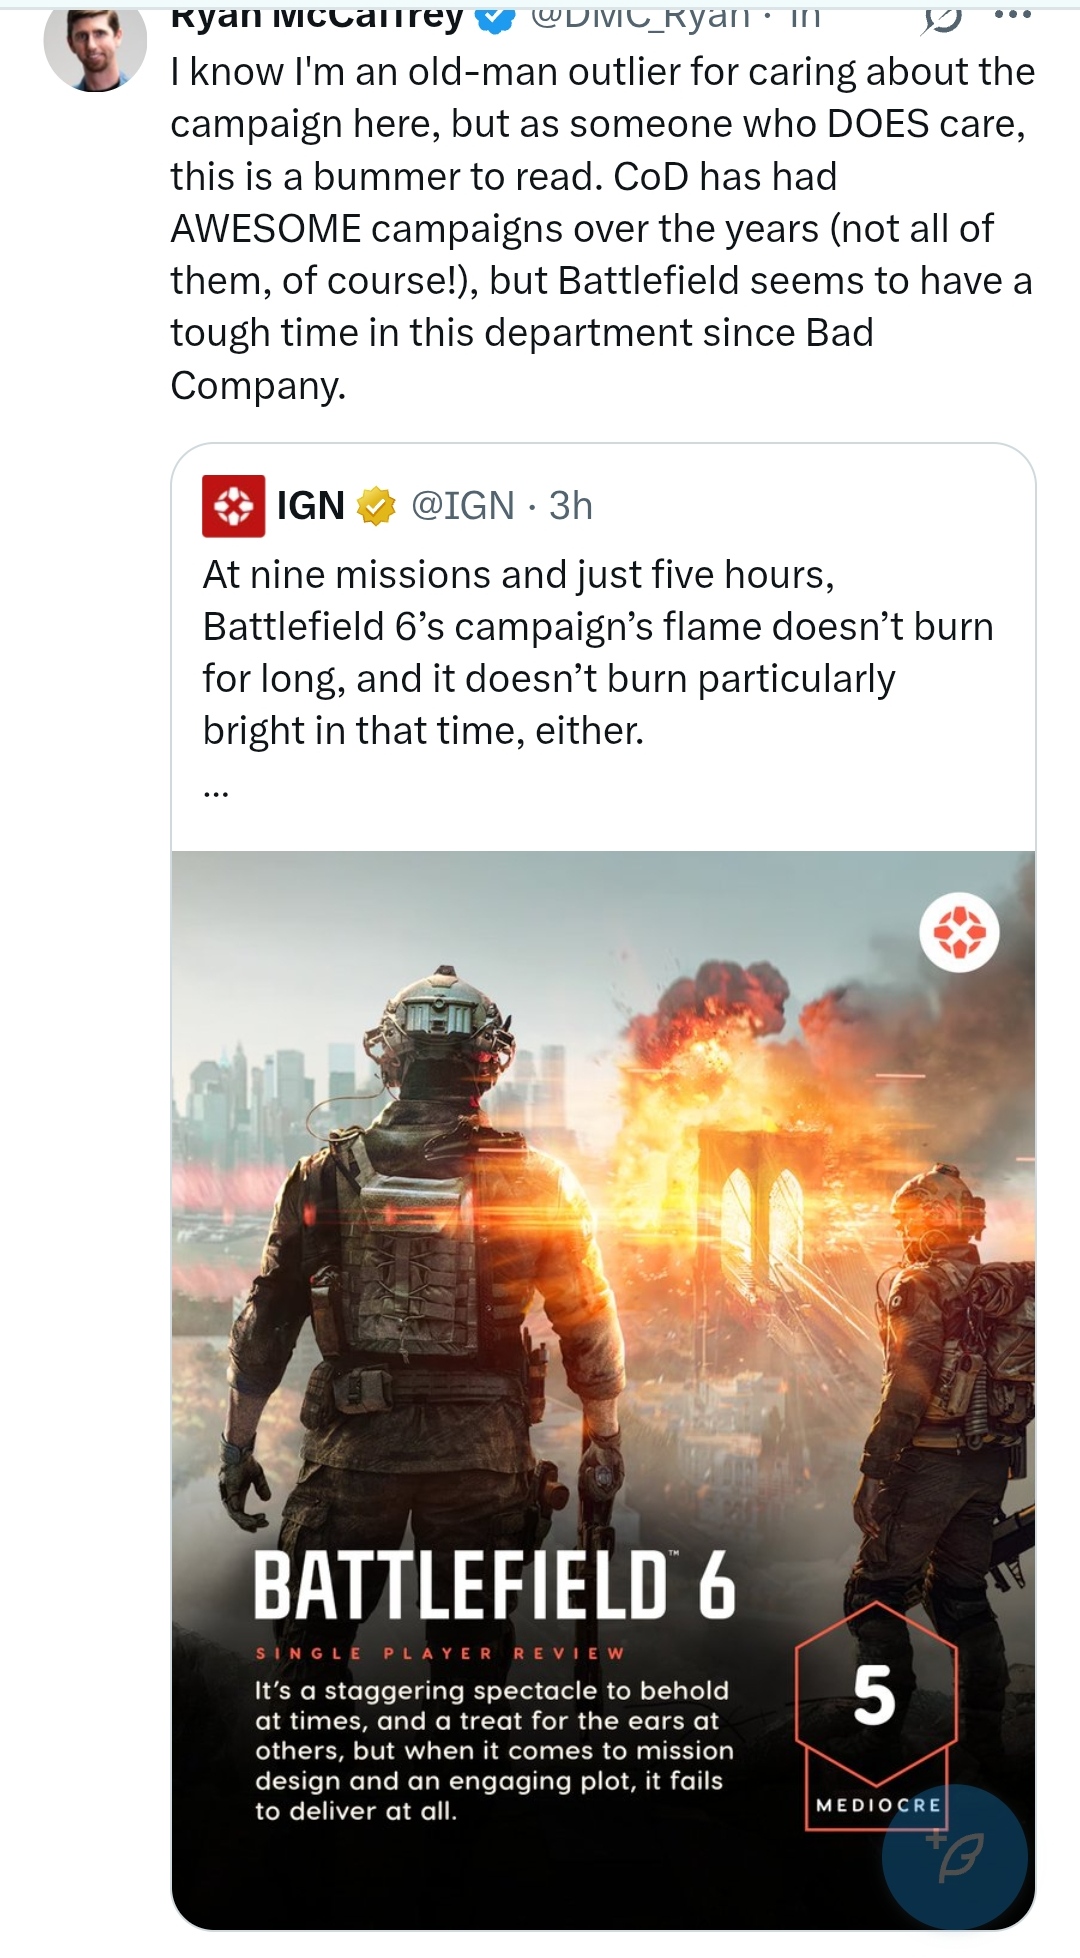Screen dimensions: 1080x1958
Task: Click the @DMC_Ryan handle
Action: coord(640,17)
